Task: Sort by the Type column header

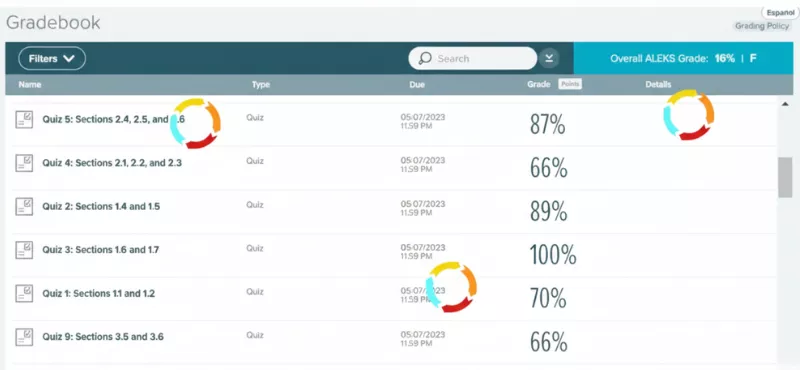Action: (261, 85)
